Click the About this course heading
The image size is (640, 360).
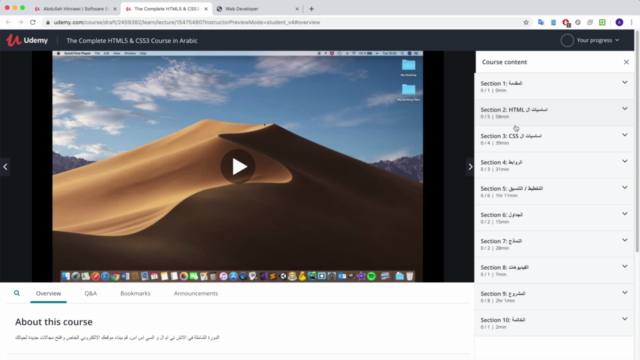(x=54, y=322)
